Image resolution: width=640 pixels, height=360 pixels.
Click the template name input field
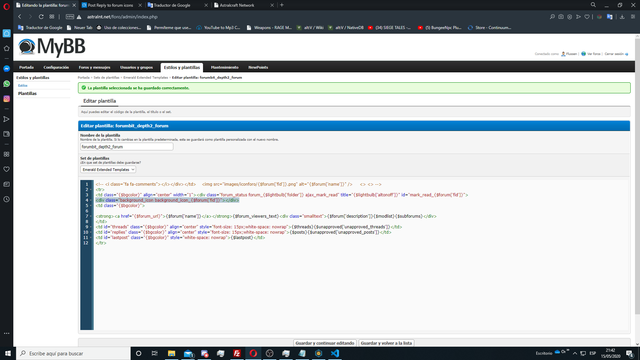pyautogui.click(x=127, y=147)
